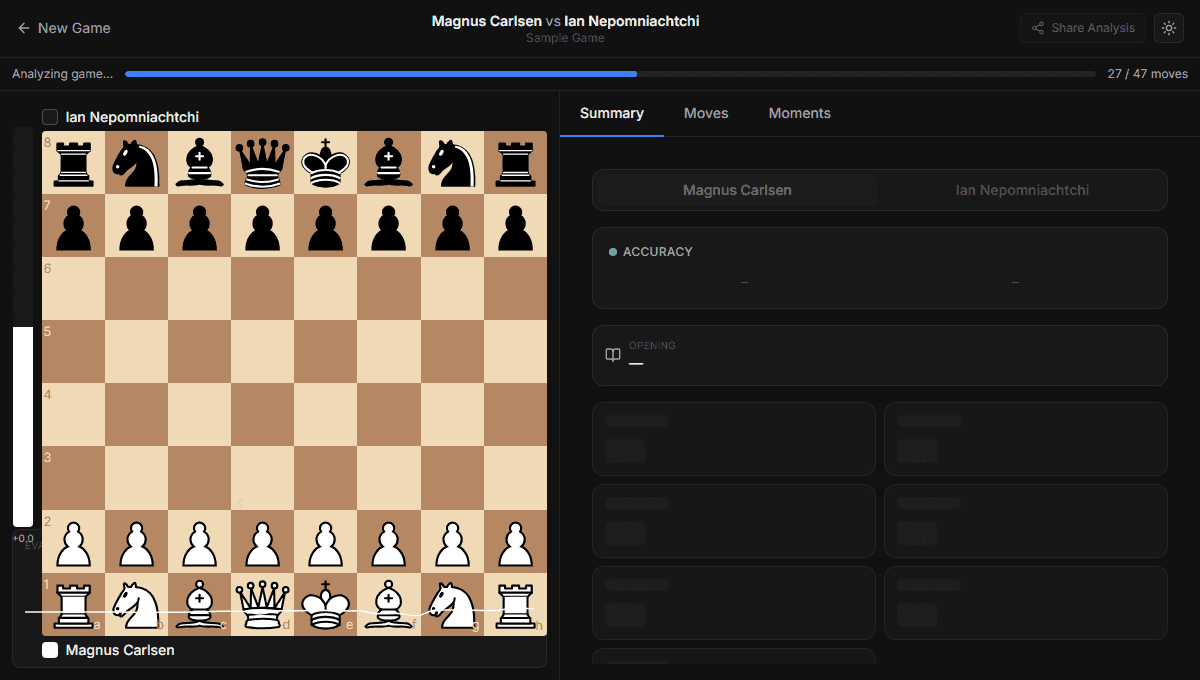This screenshot has width=1200, height=680.
Task: Click the "27 / 47 moves" counter
Action: [1148, 74]
